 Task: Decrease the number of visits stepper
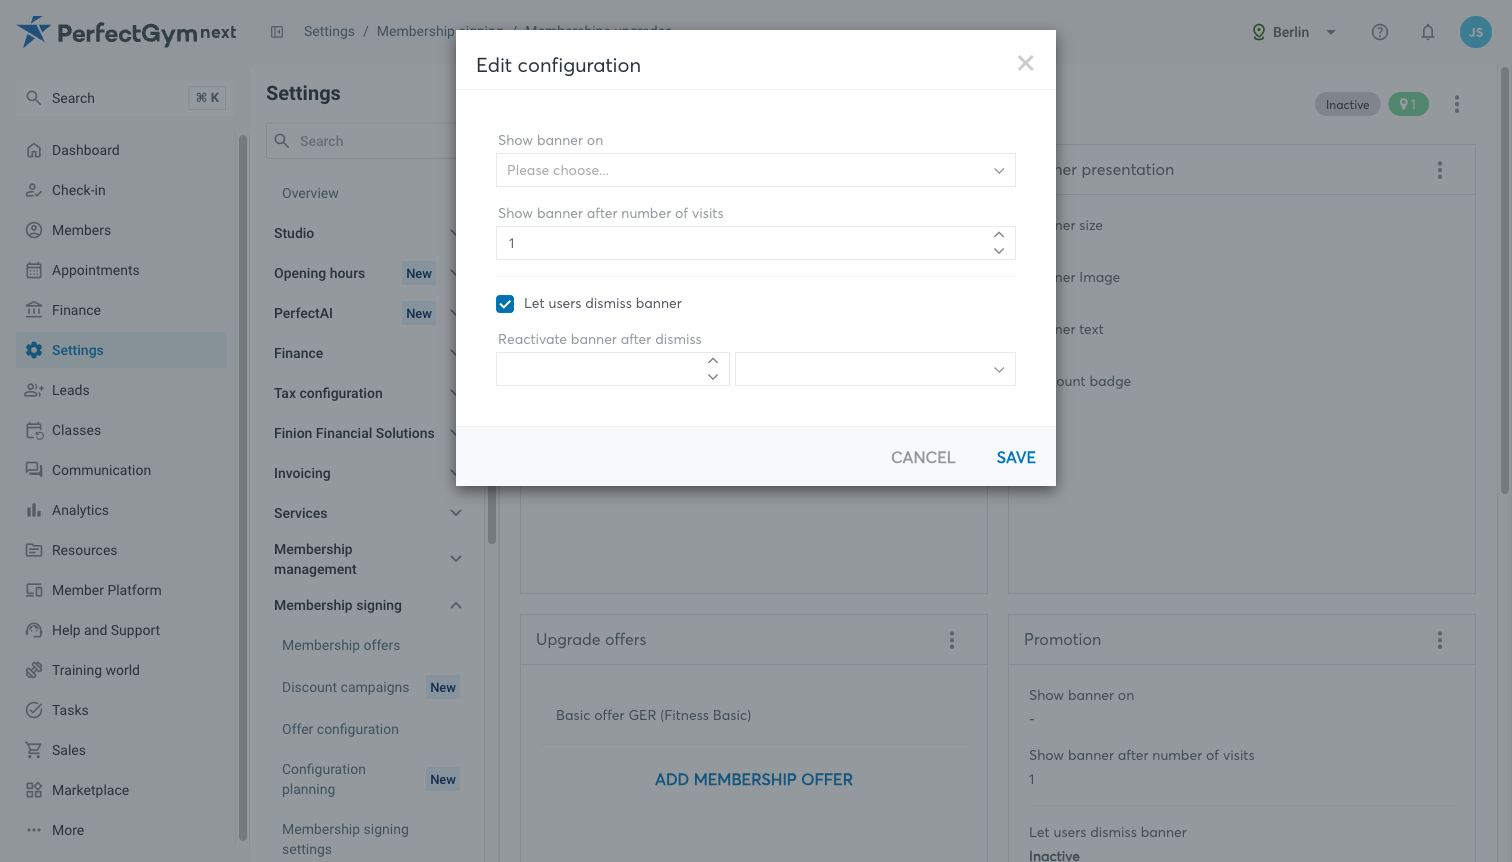(x=999, y=251)
